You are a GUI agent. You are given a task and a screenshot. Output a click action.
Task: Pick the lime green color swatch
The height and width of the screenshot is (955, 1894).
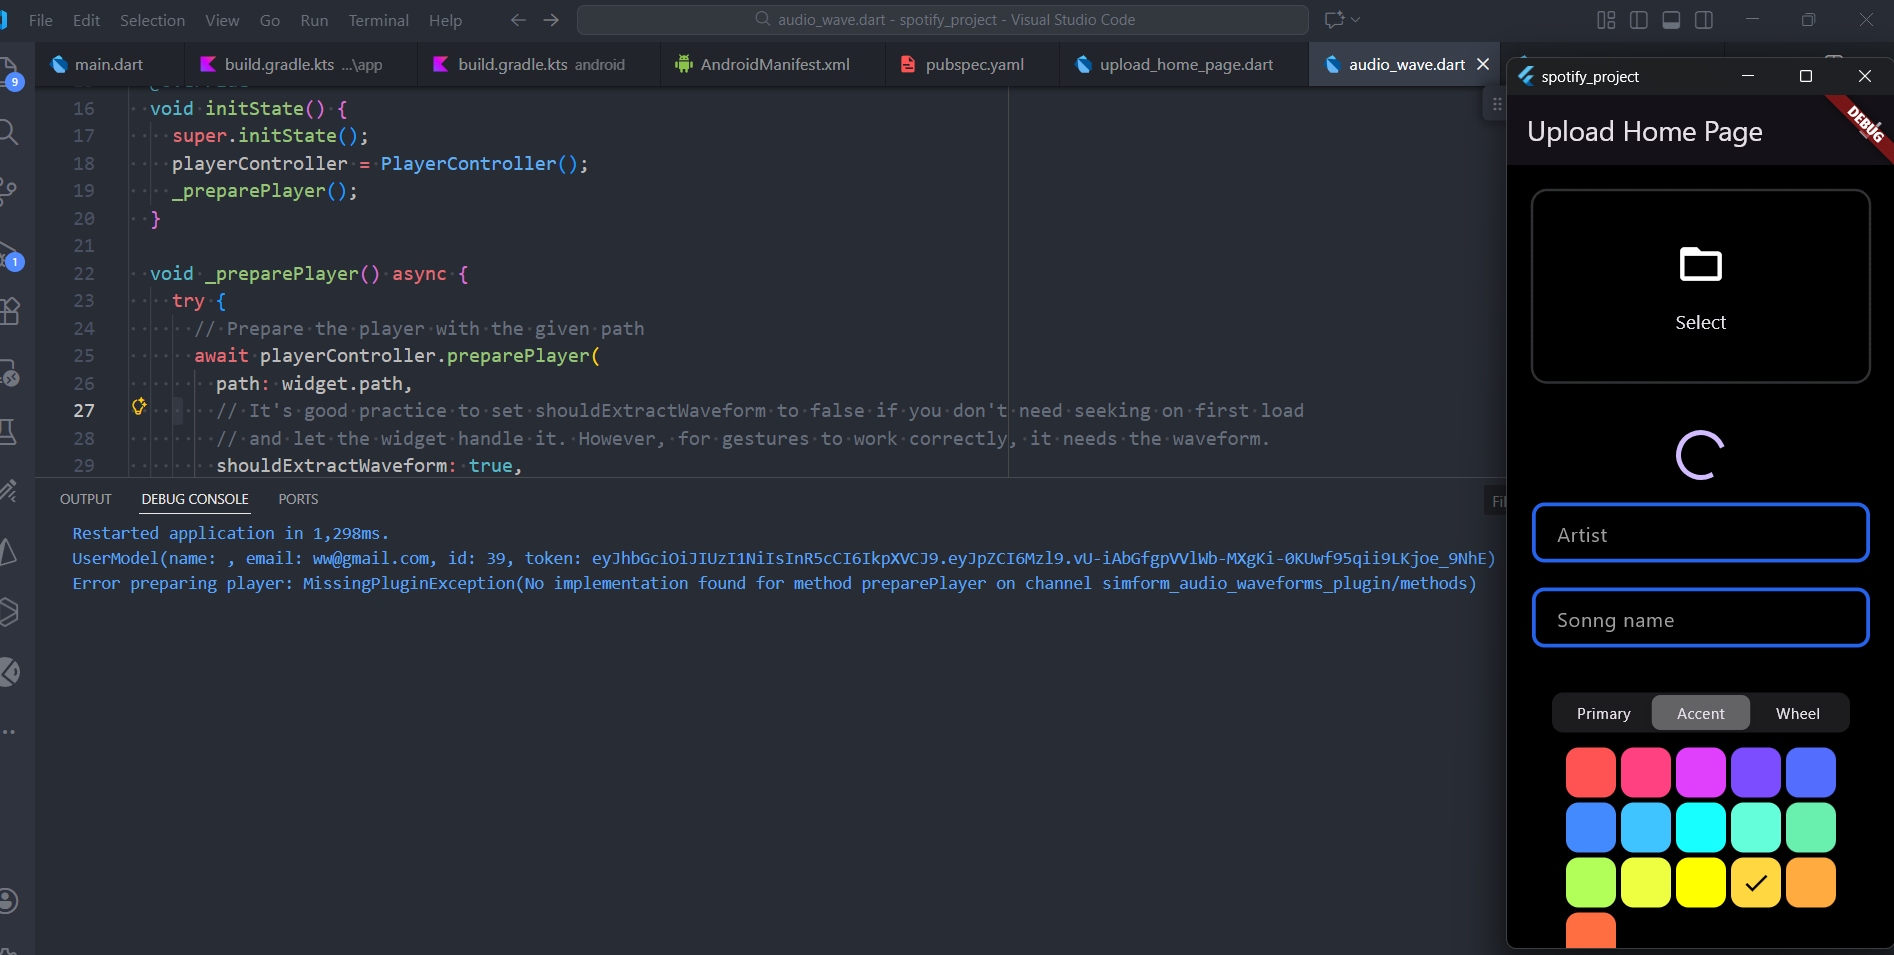click(1590, 882)
